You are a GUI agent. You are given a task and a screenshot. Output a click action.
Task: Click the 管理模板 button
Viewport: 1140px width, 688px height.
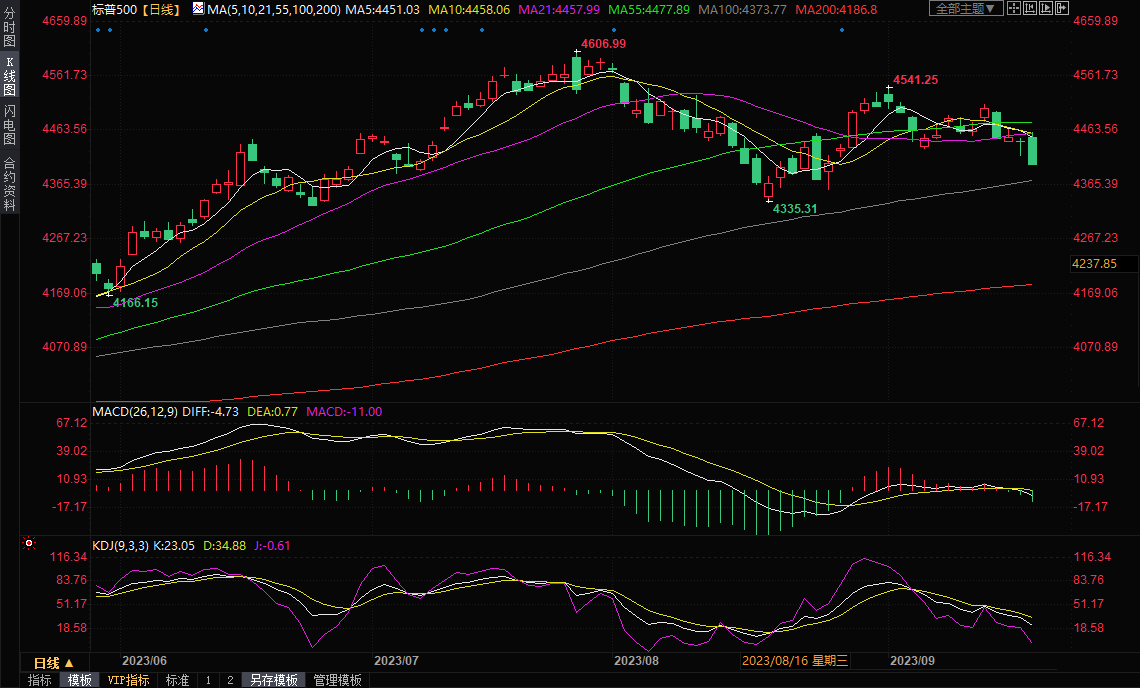(337, 680)
